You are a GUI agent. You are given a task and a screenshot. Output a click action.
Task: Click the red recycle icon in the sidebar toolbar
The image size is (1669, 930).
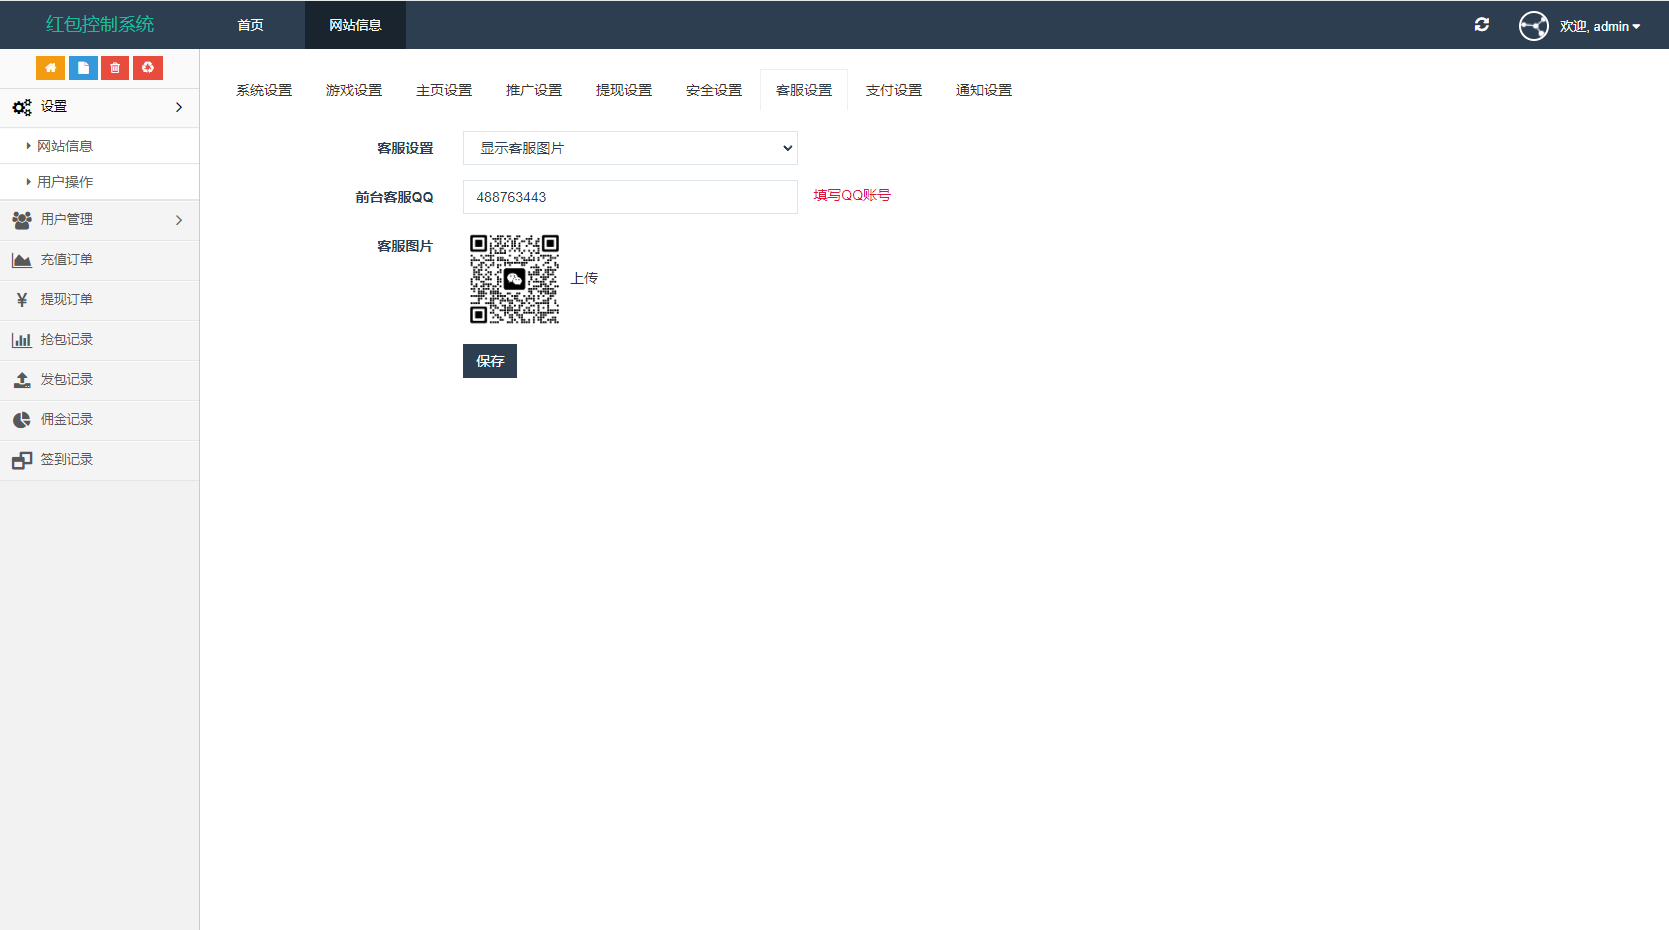pos(147,67)
